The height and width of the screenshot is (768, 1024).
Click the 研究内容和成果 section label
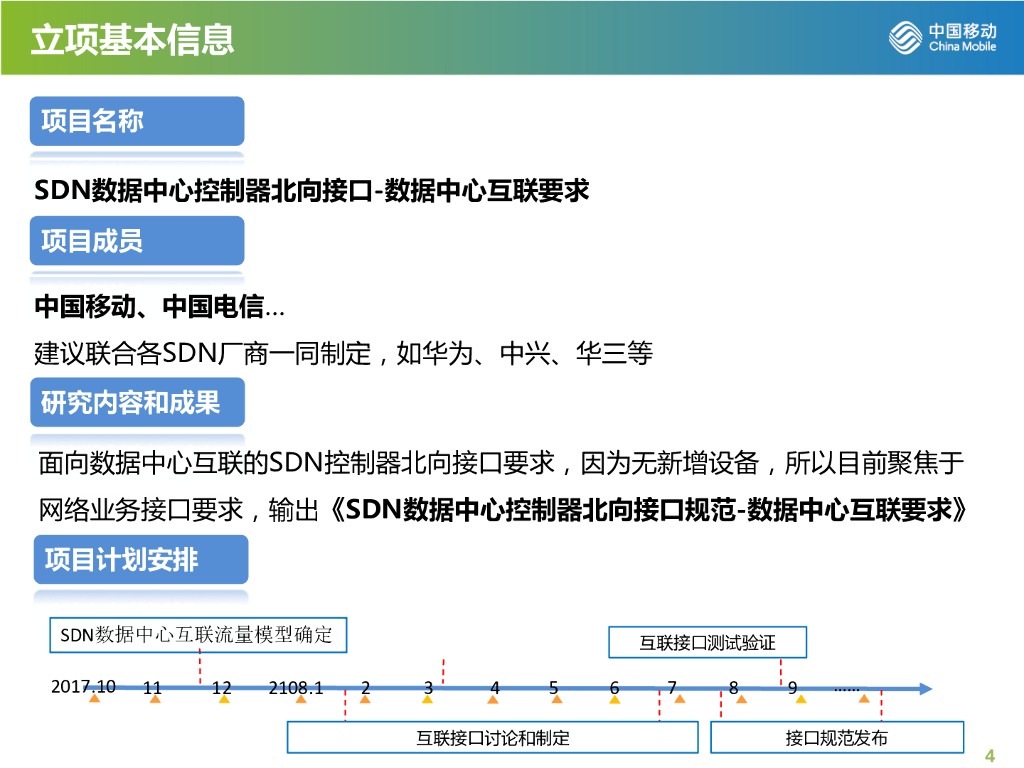tap(138, 402)
